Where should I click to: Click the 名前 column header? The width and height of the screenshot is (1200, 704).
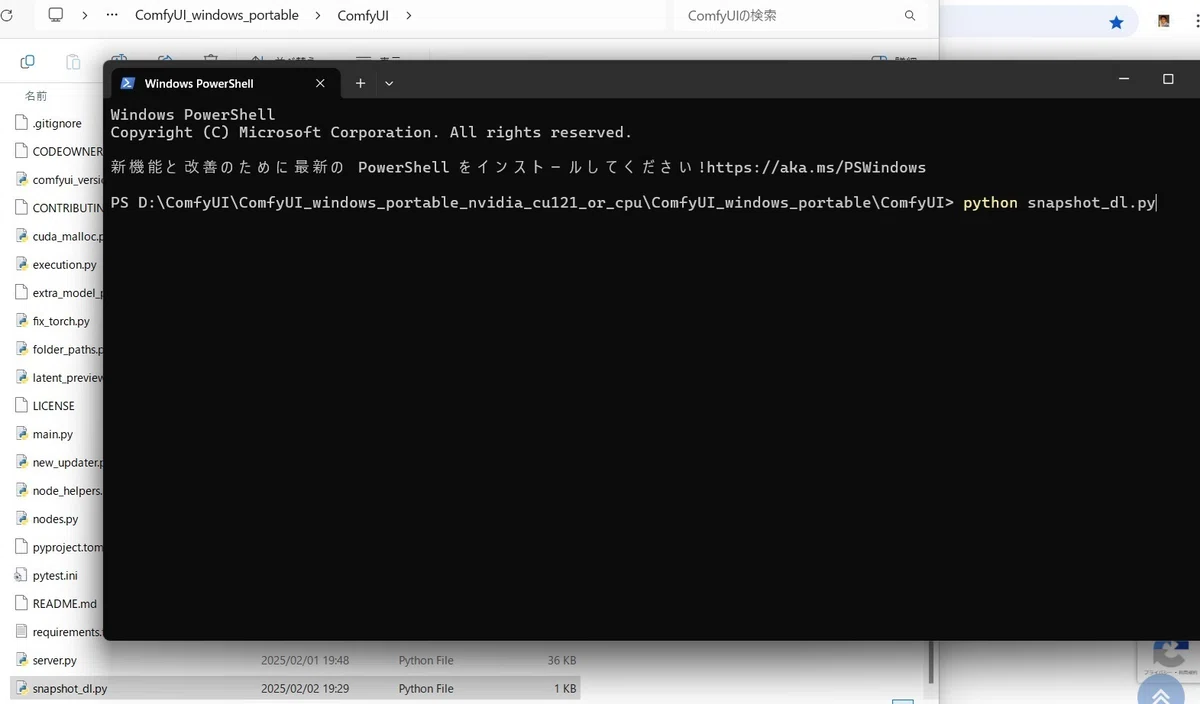tap(36, 95)
